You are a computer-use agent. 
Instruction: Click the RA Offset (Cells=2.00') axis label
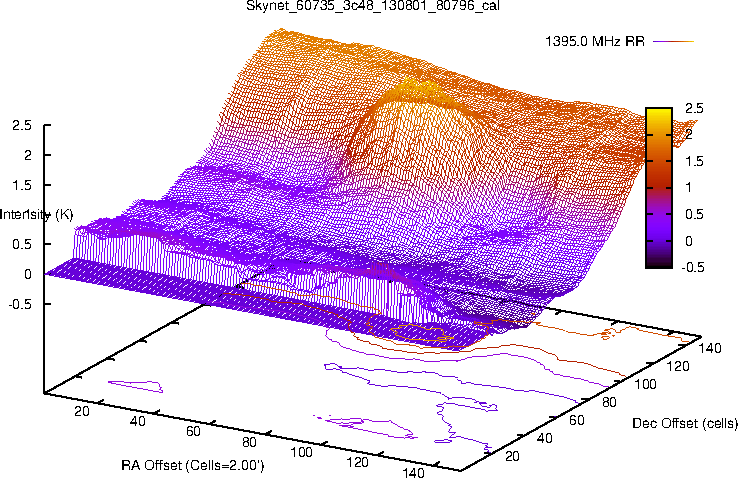(193, 465)
